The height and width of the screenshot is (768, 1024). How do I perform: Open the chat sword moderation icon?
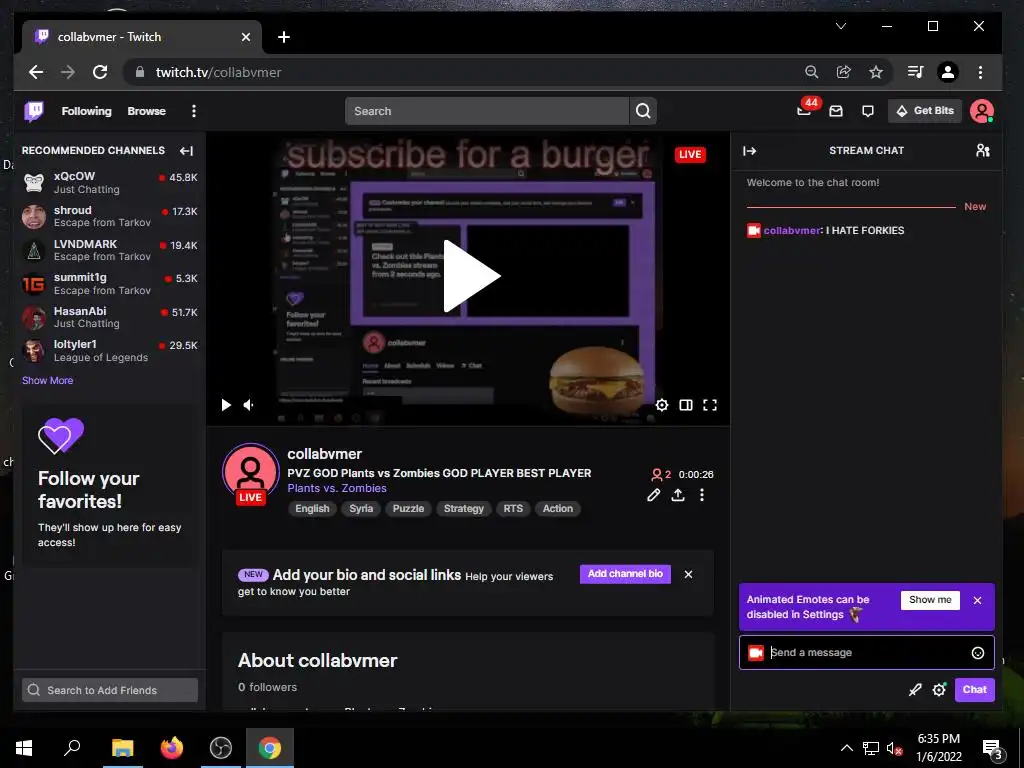click(915, 690)
